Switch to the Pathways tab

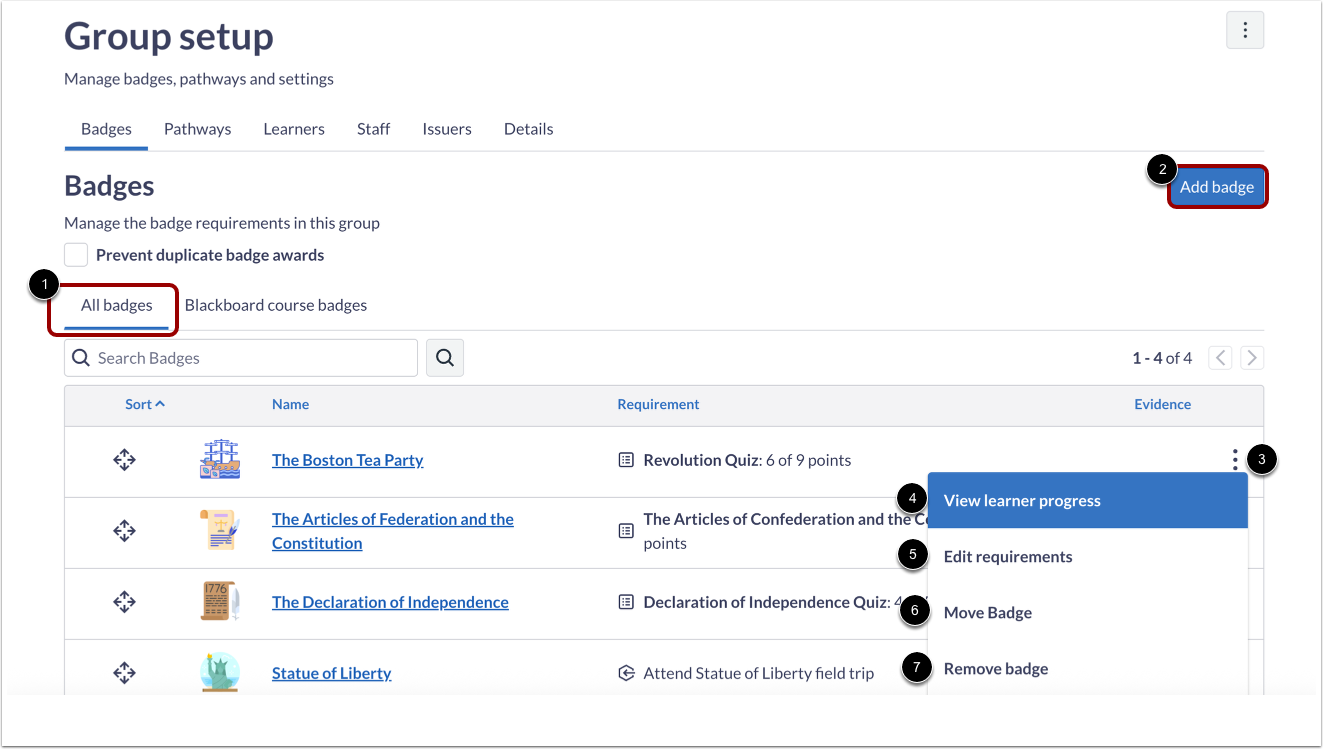pyautogui.click(x=198, y=129)
